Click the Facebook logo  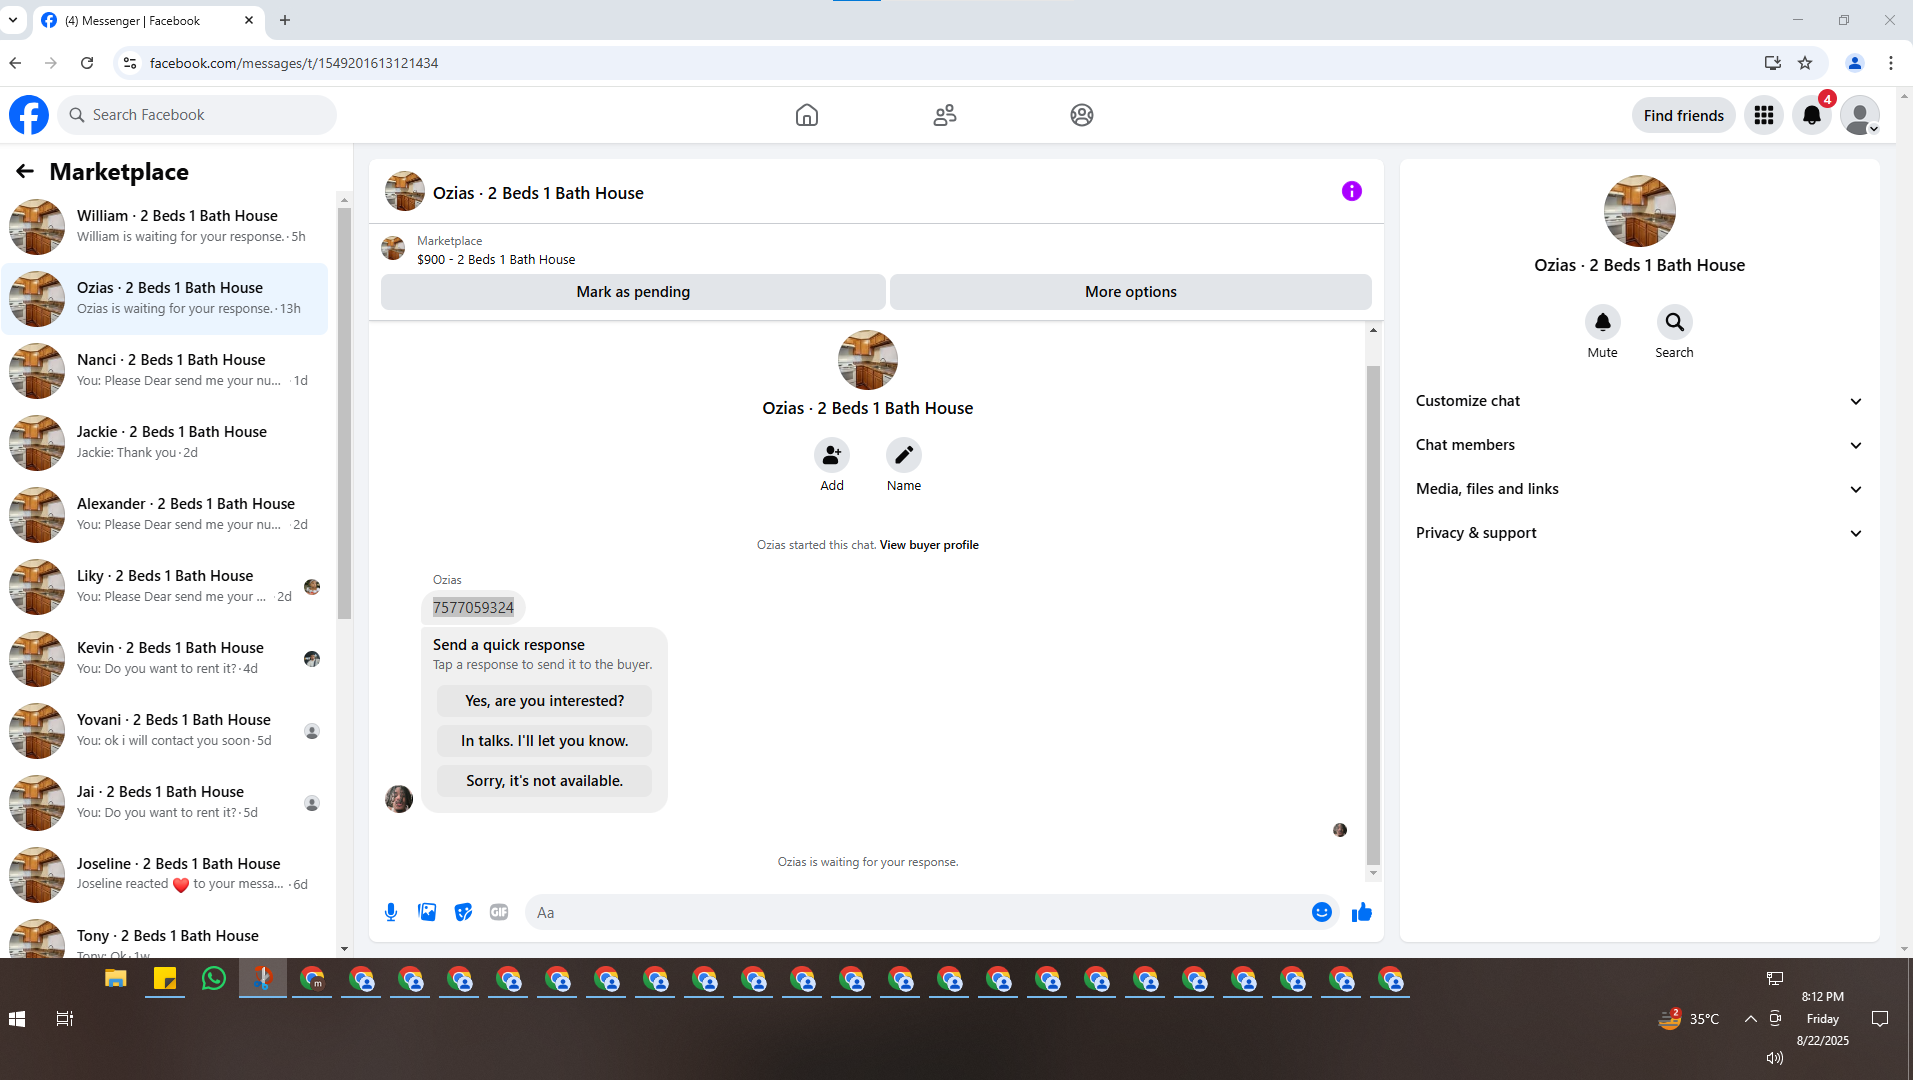[29, 115]
